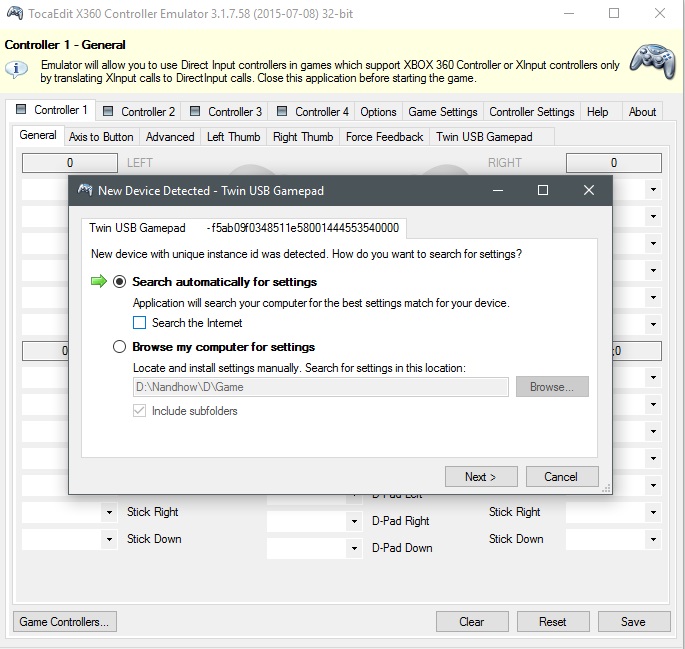Click Next > button in dialog
The image size is (685, 649).
481,476
